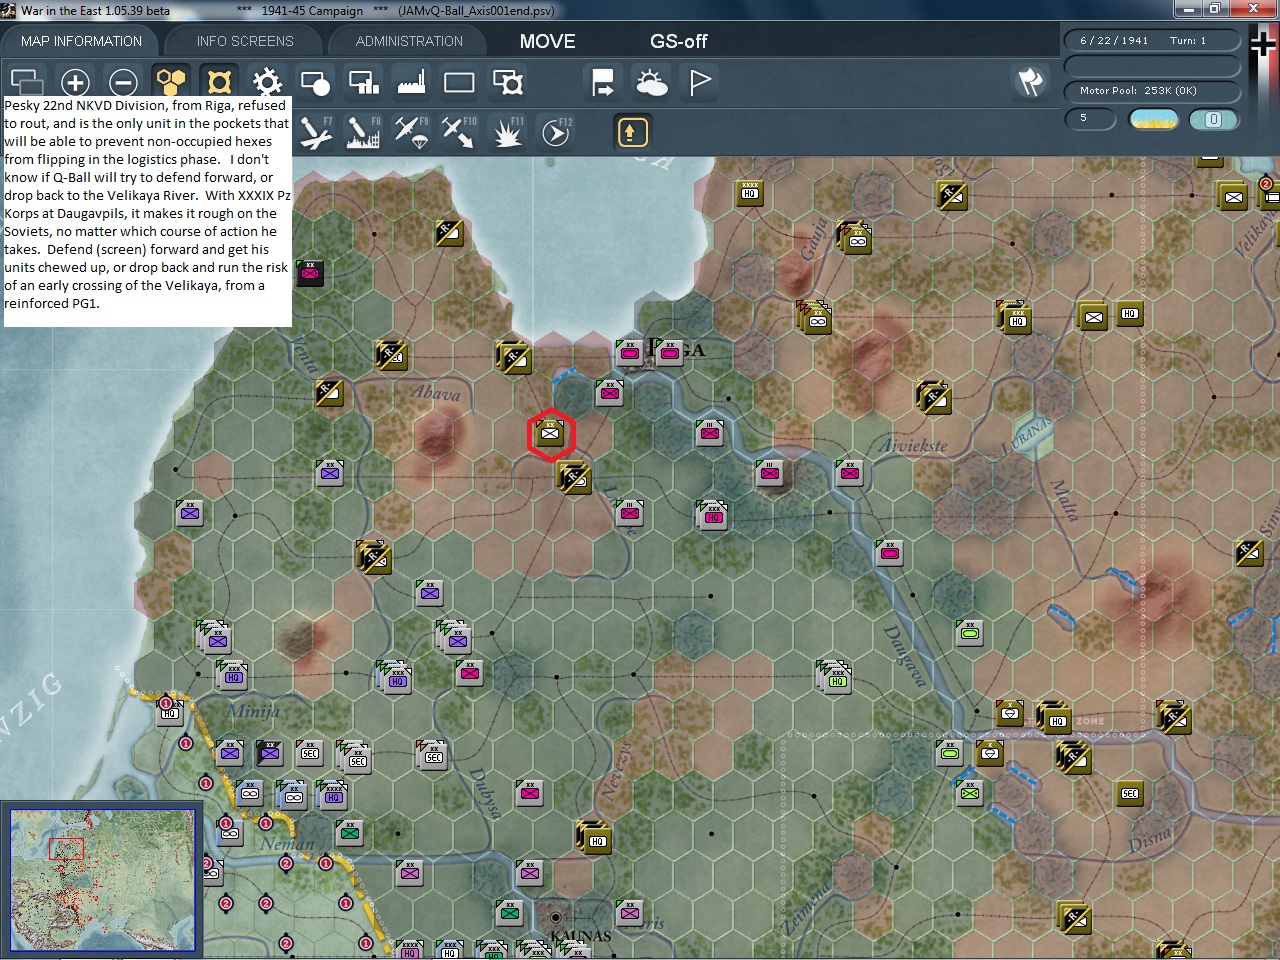Click the field showing number 5

pos(1090,119)
